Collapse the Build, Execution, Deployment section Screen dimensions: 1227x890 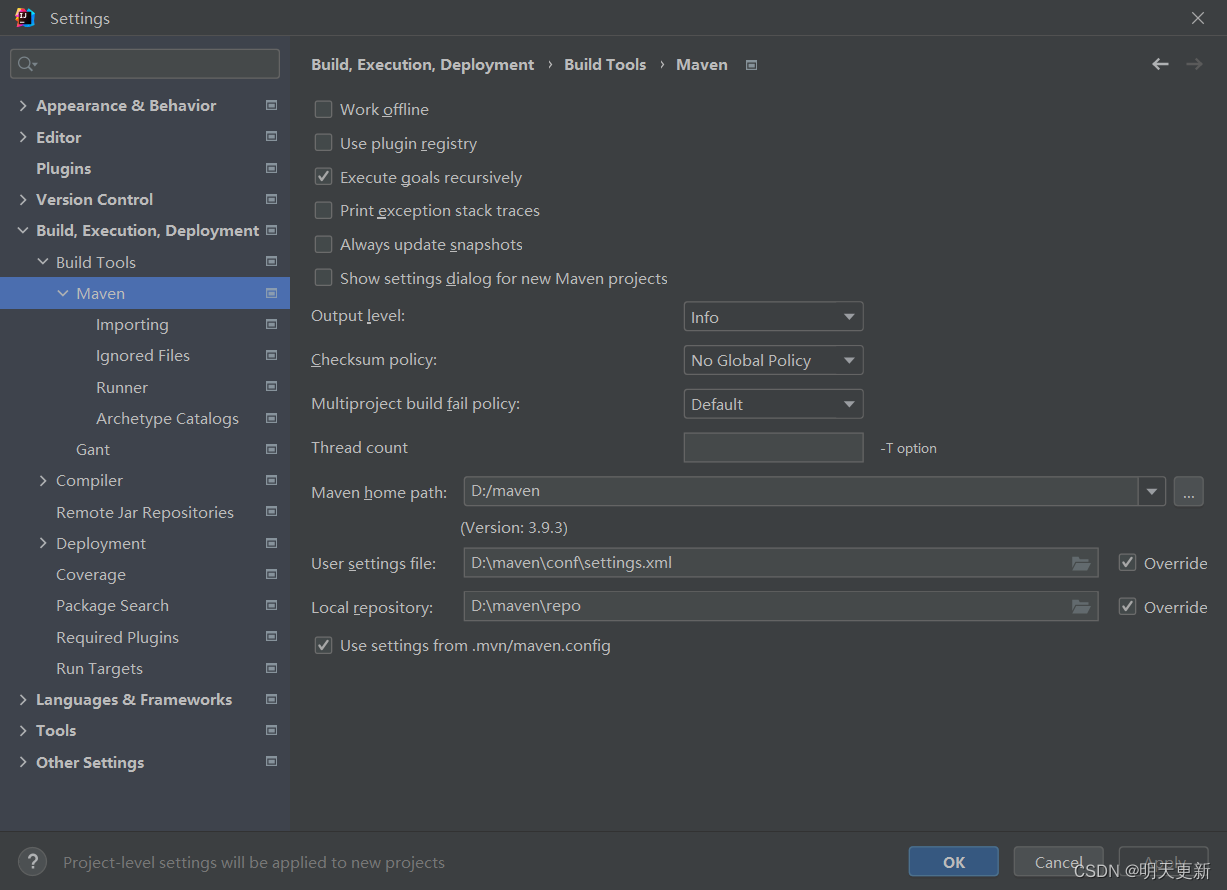click(x=23, y=230)
